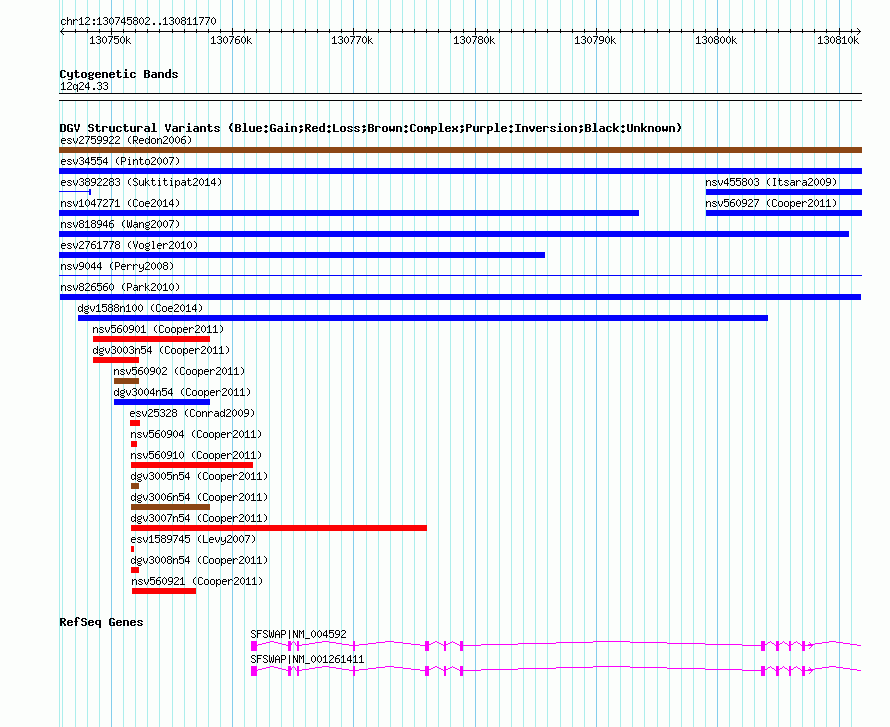Click the 130810k ruler tick label
The height and width of the screenshot is (727, 890).
(x=838, y=40)
